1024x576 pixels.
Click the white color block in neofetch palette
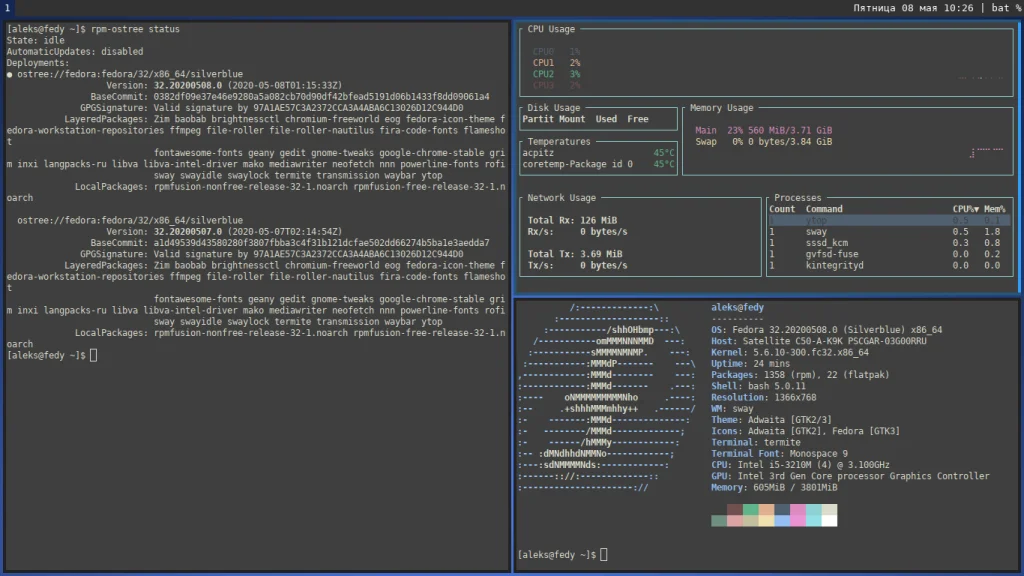tap(829, 520)
